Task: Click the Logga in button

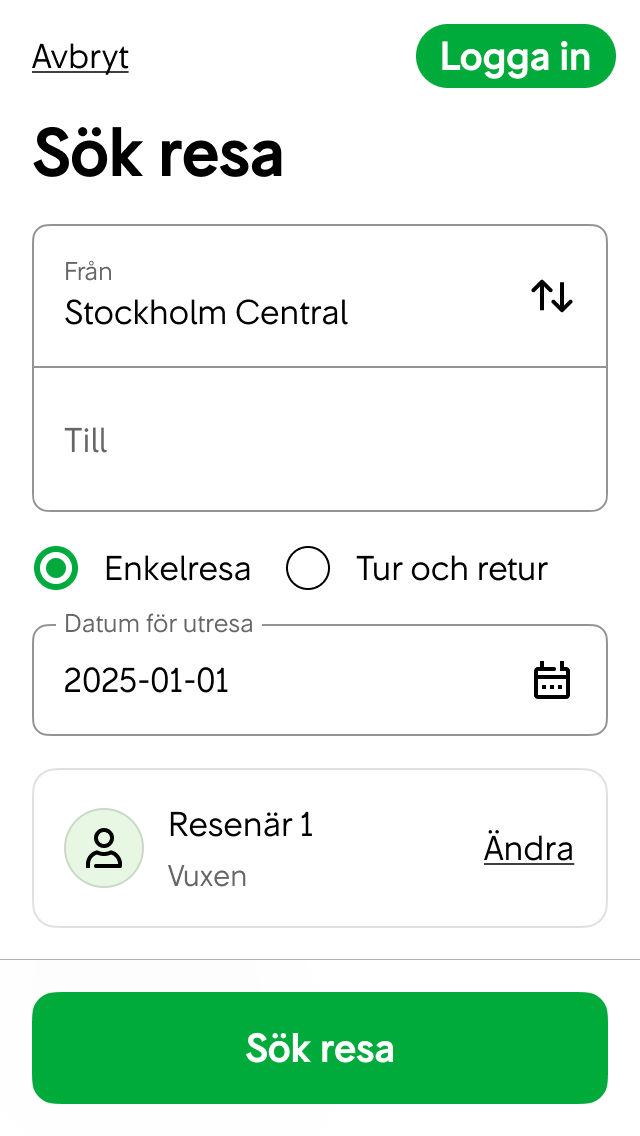Action: (516, 56)
